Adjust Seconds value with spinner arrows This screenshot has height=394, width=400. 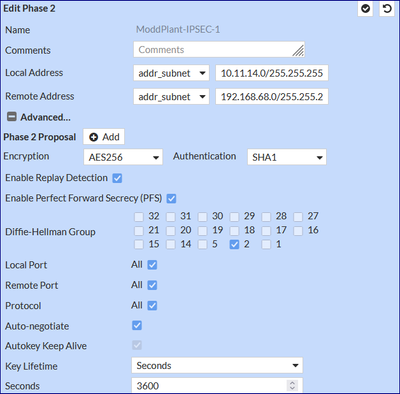[x=292, y=386]
